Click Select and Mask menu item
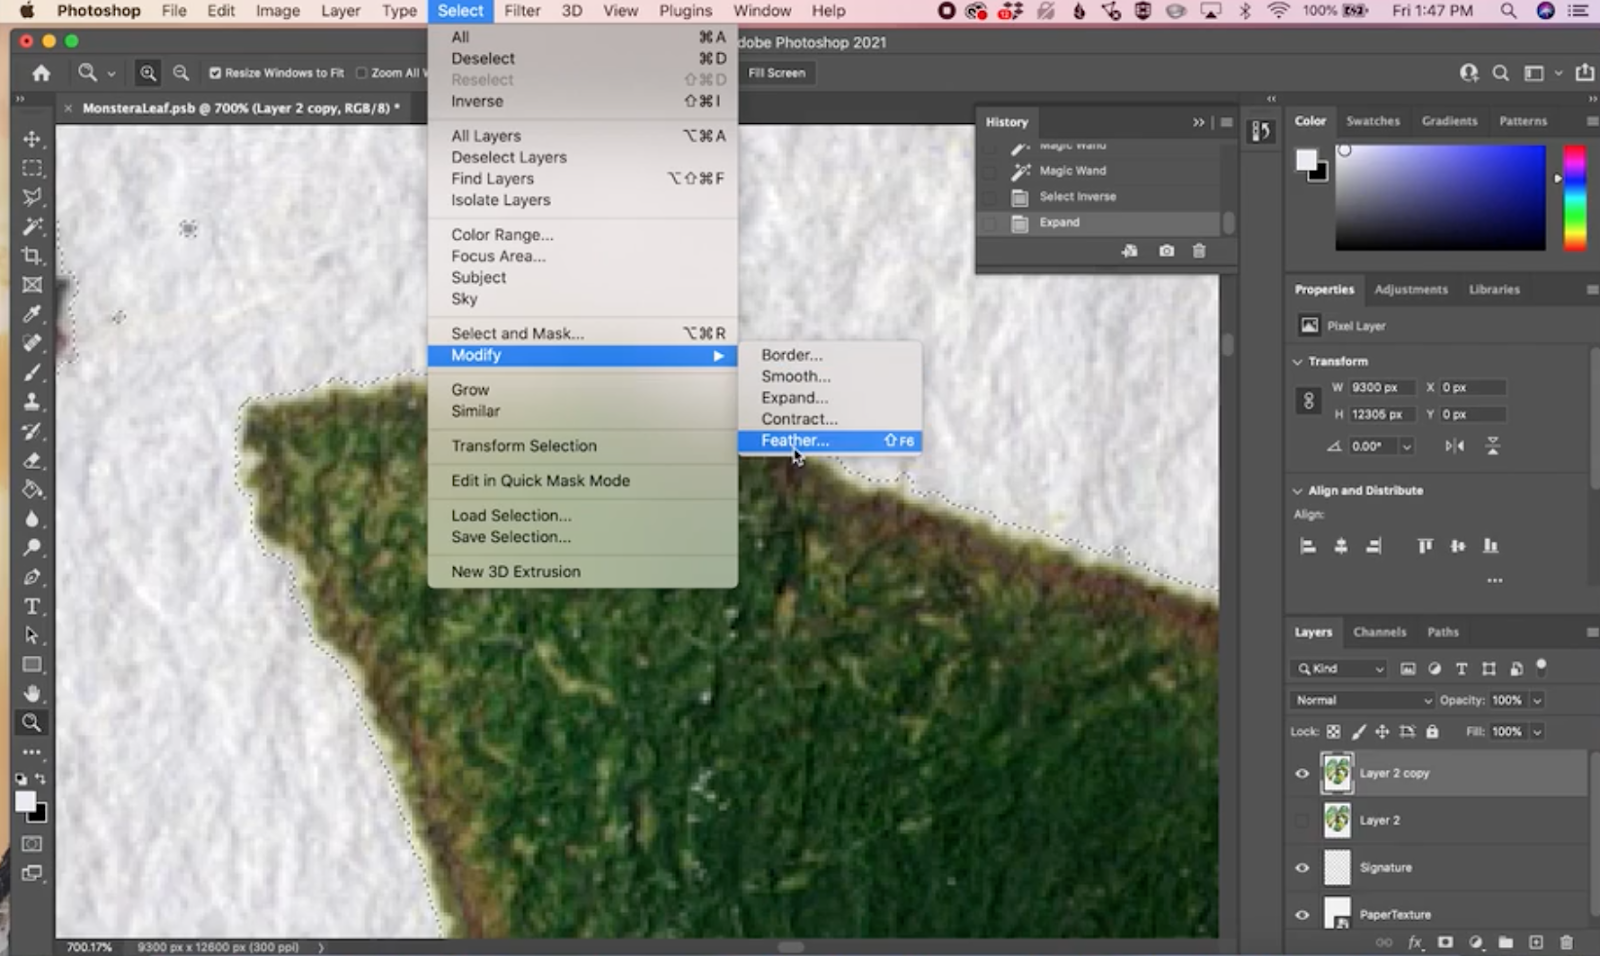Viewport: 1600px width, 956px height. (583, 333)
